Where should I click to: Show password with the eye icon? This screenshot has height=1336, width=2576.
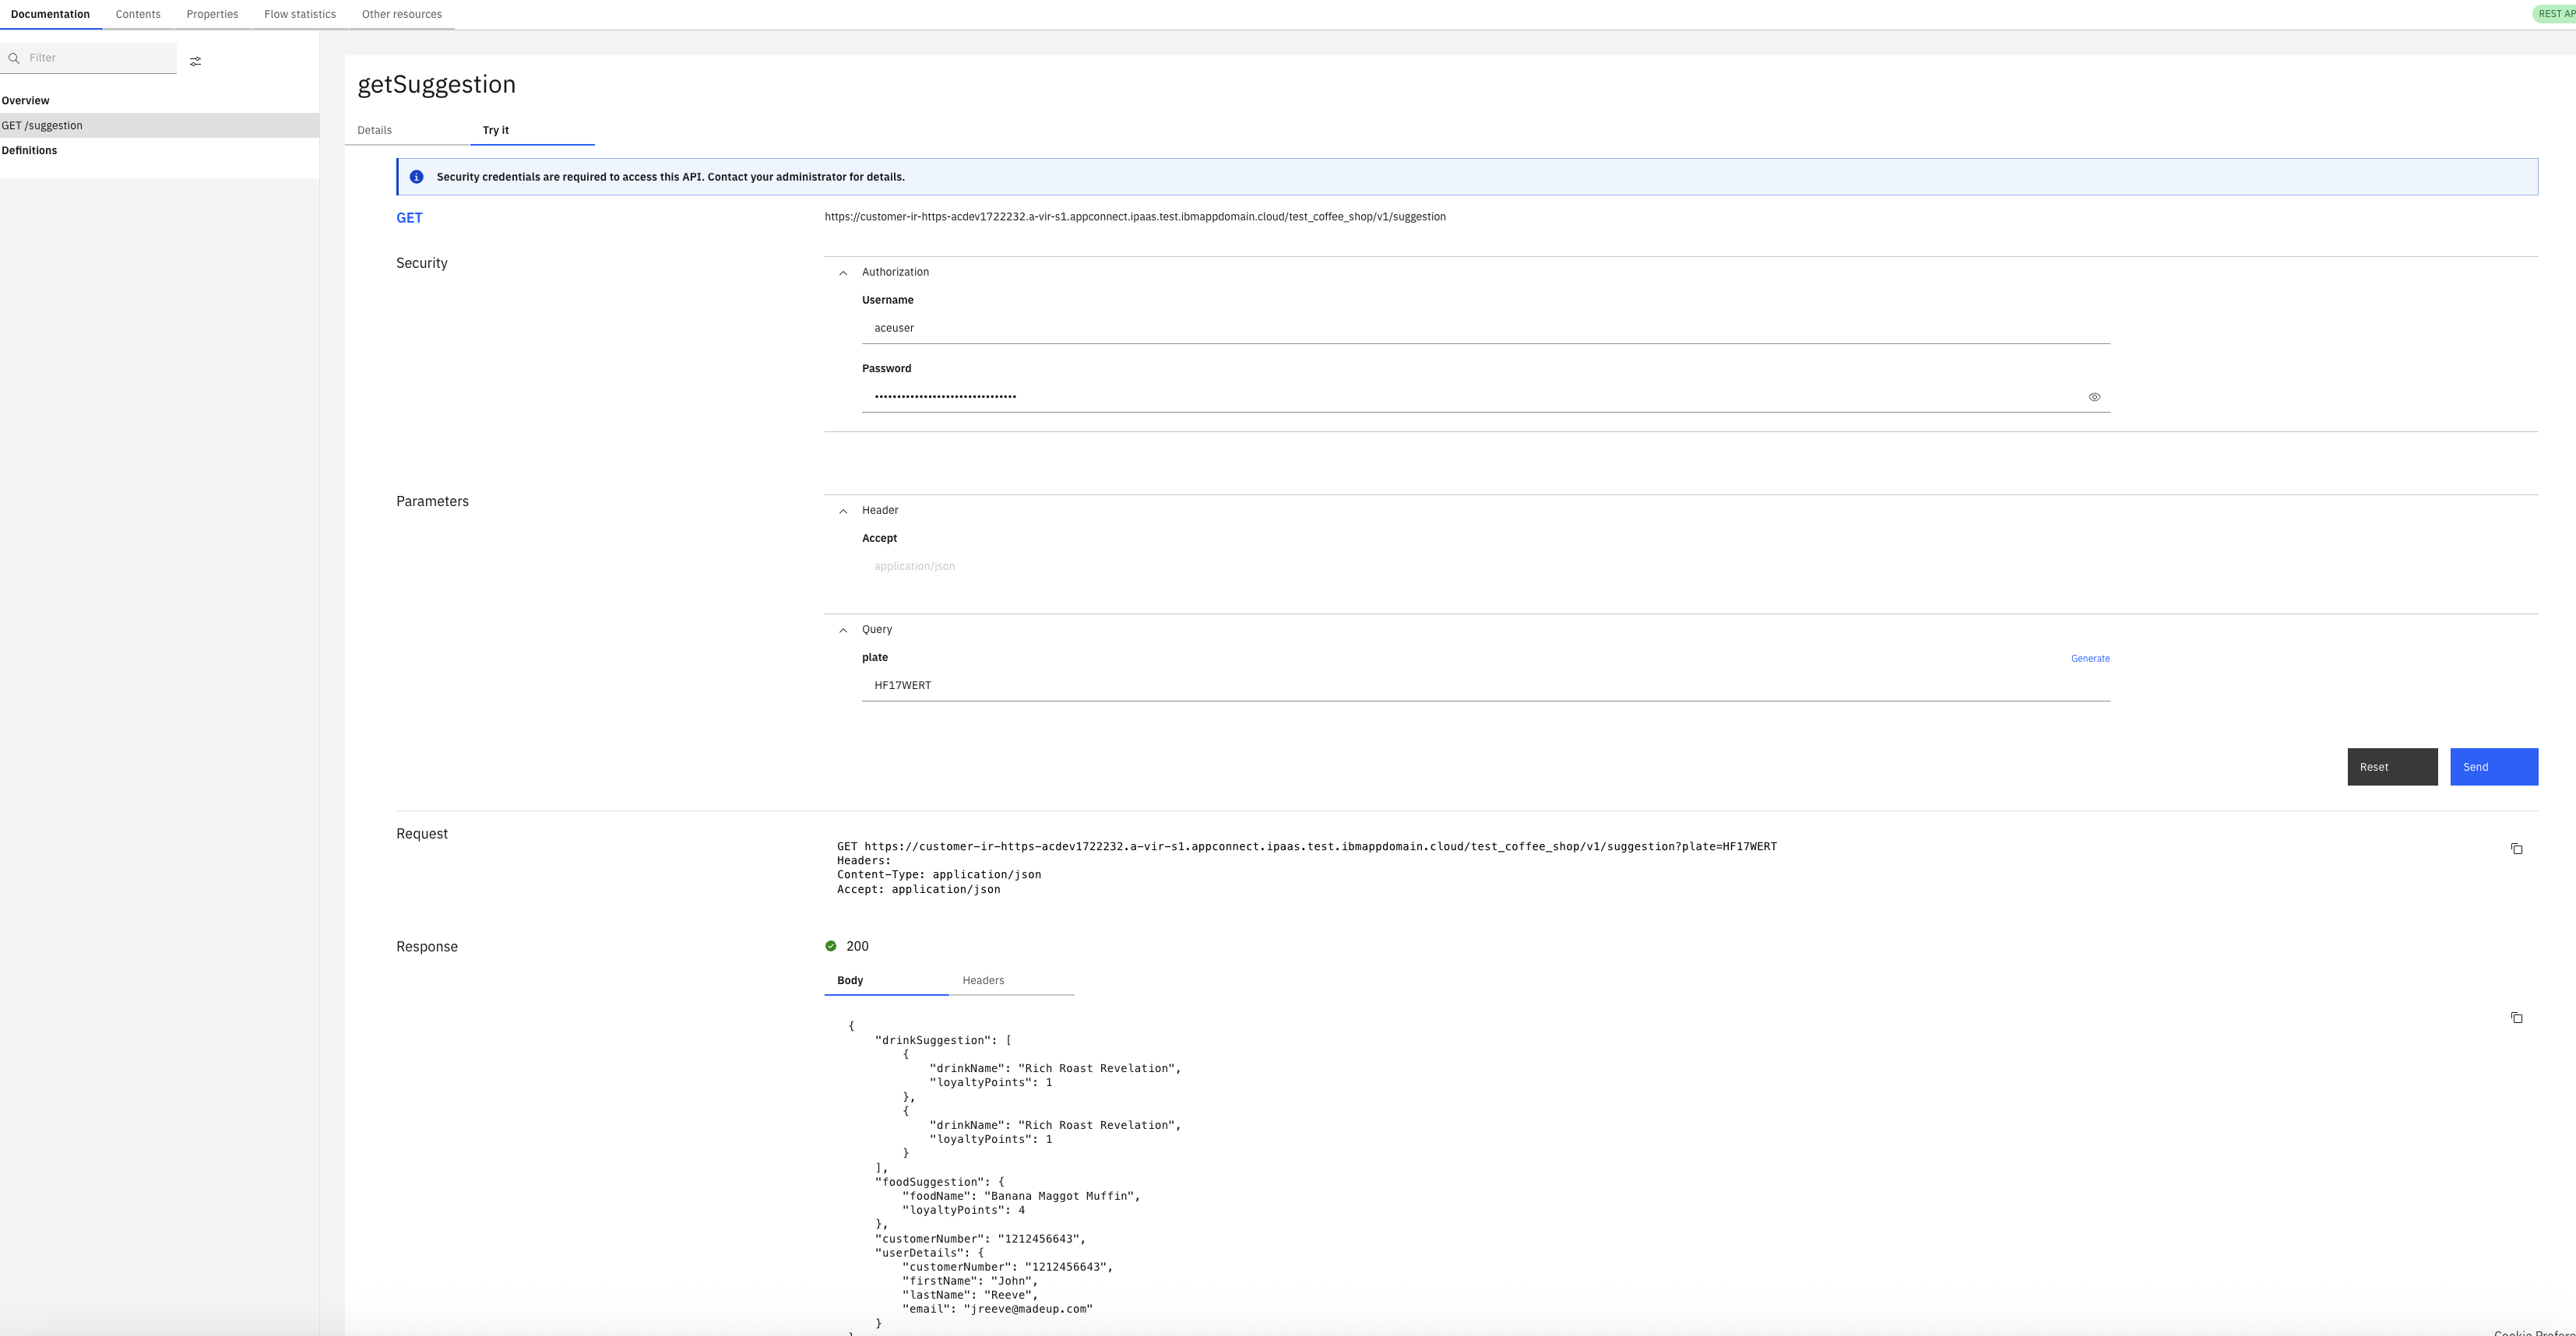pyautogui.click(x=2094, y=397)
